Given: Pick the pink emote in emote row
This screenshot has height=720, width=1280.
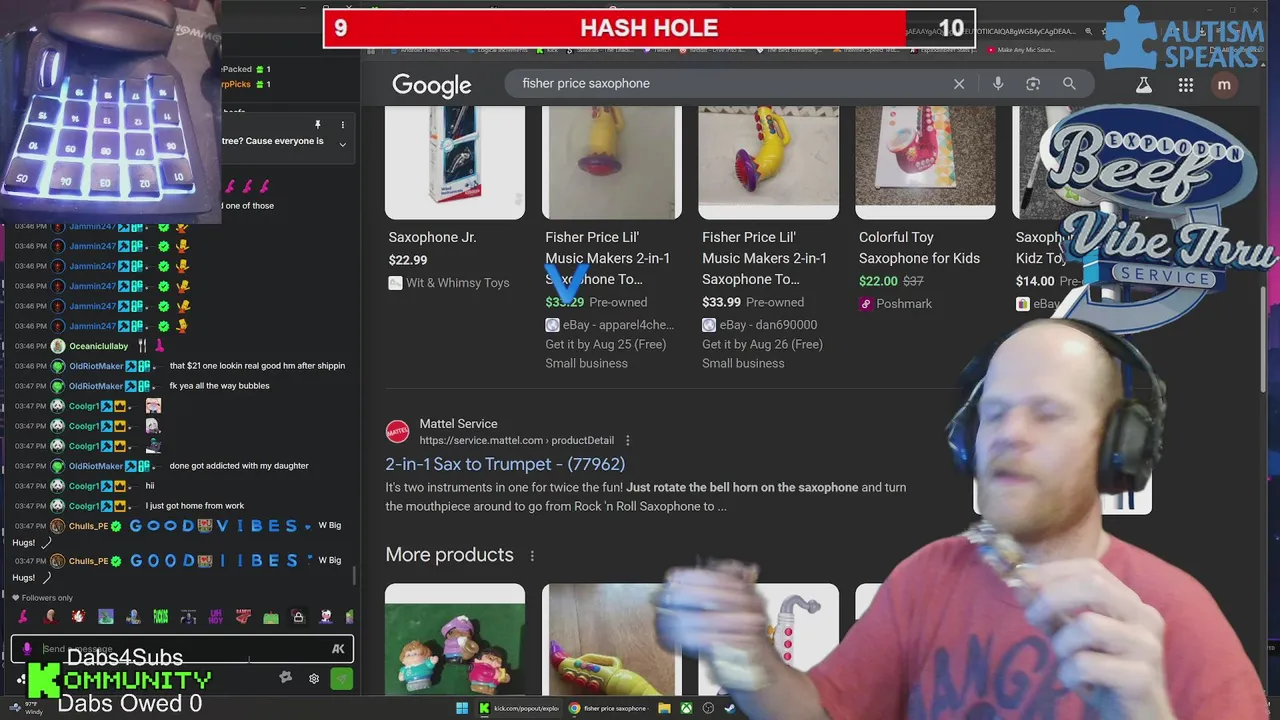Looking at the screenshot, I should coord(23,617).
